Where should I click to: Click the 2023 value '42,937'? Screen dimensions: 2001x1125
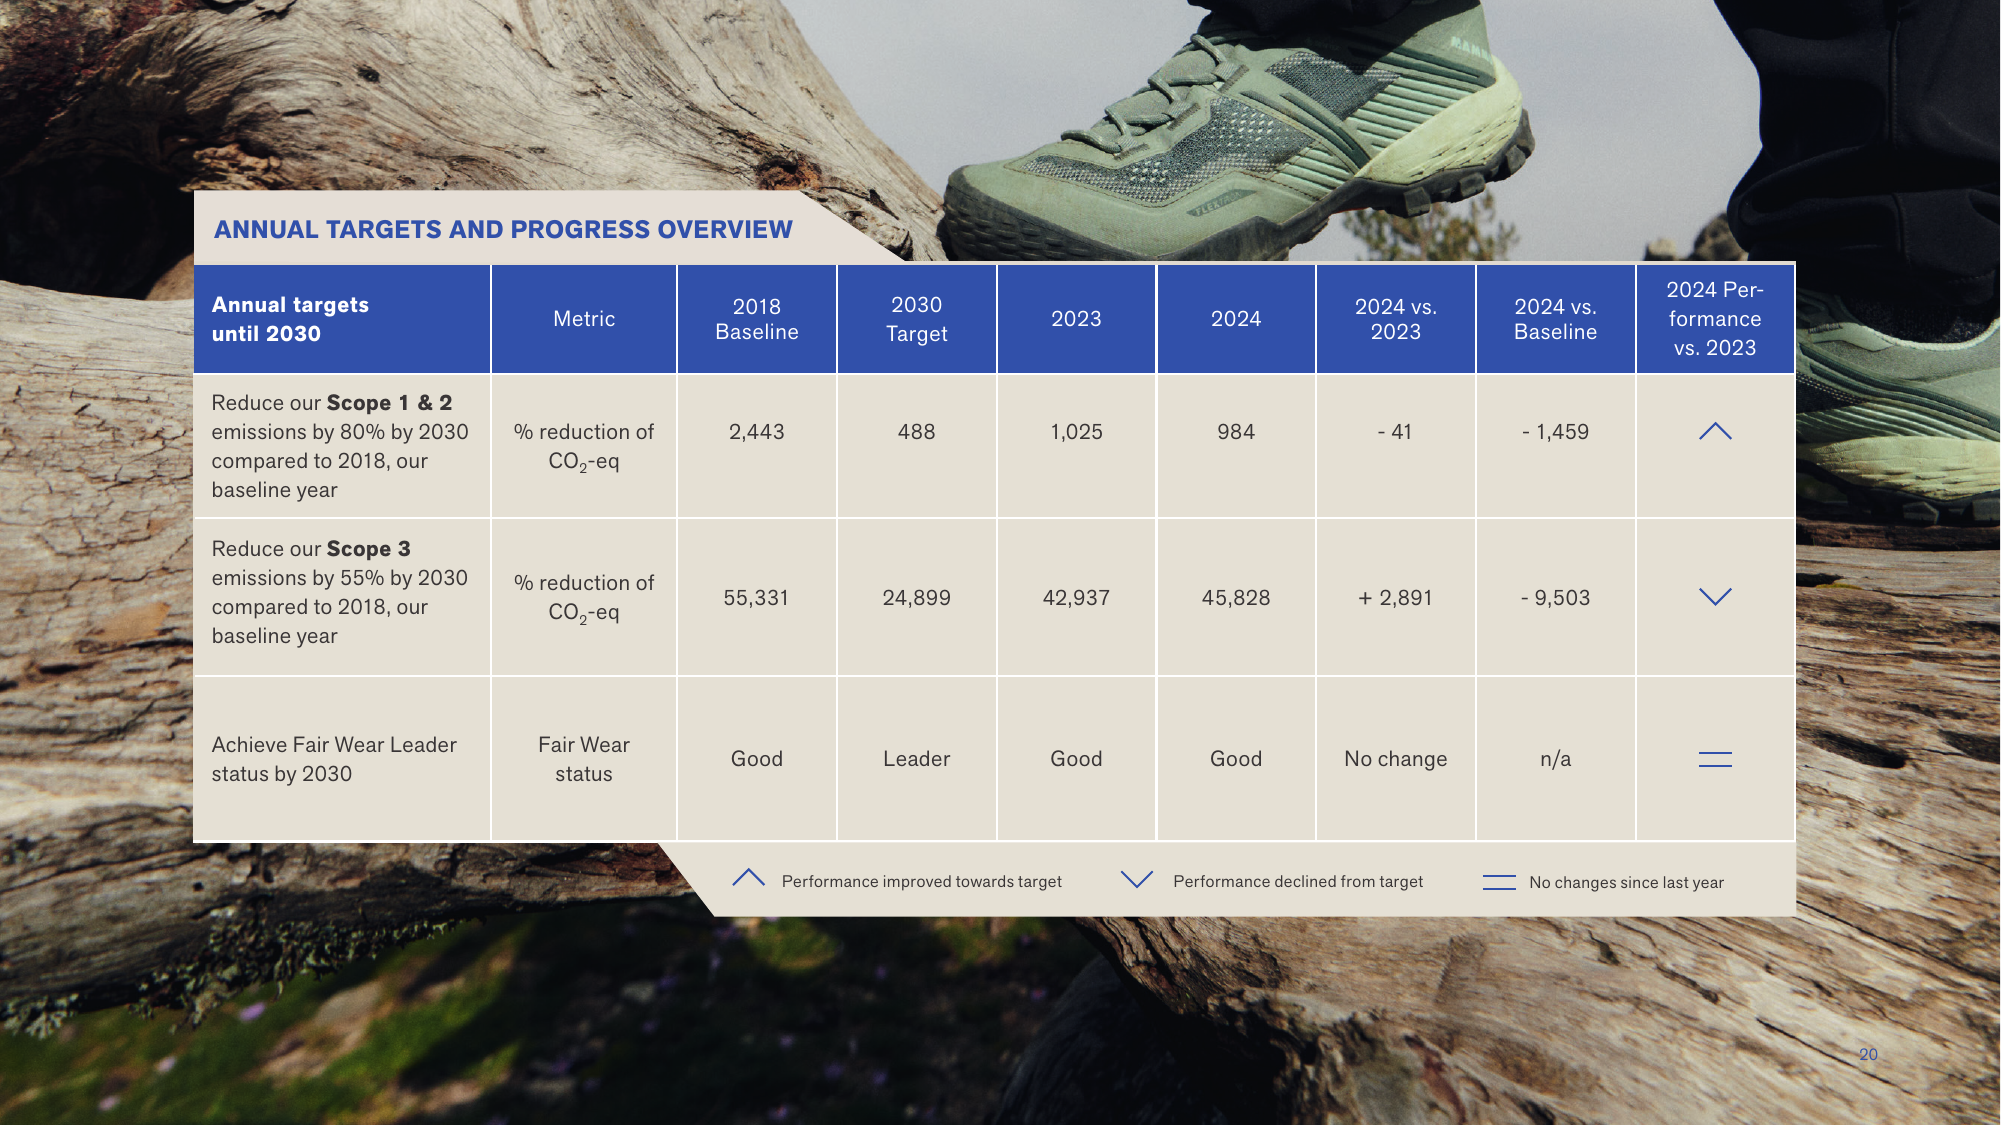[x=1076, y=598]
